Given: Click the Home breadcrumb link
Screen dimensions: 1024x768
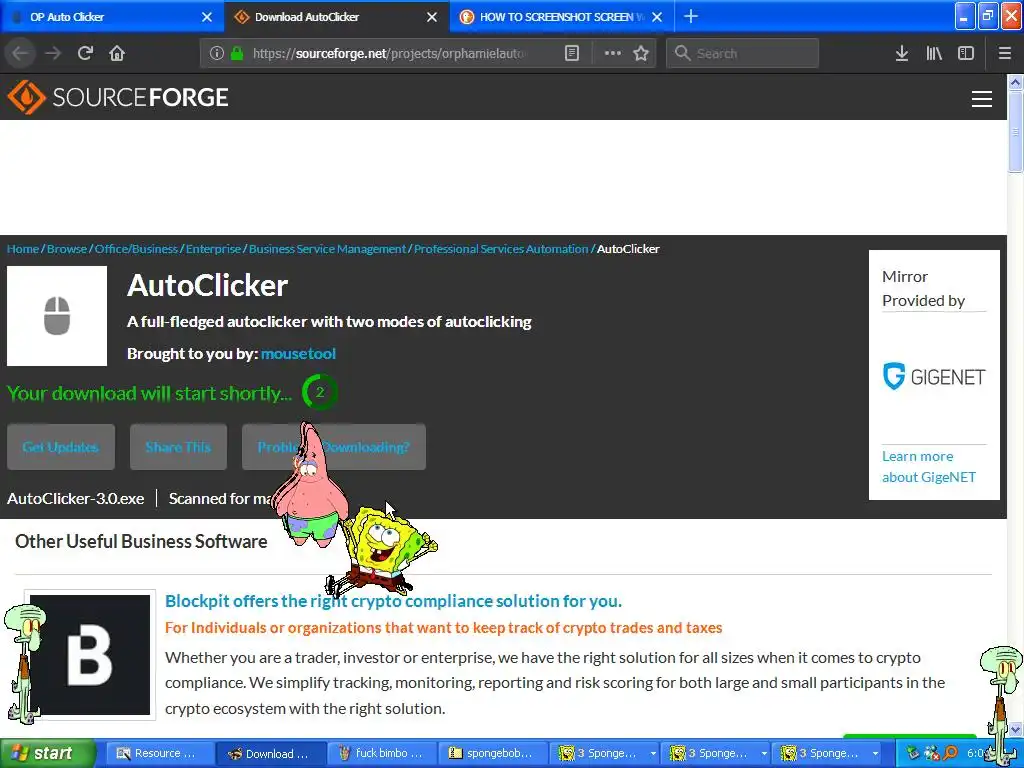Looking at the screenshot, I should (23, 249).
